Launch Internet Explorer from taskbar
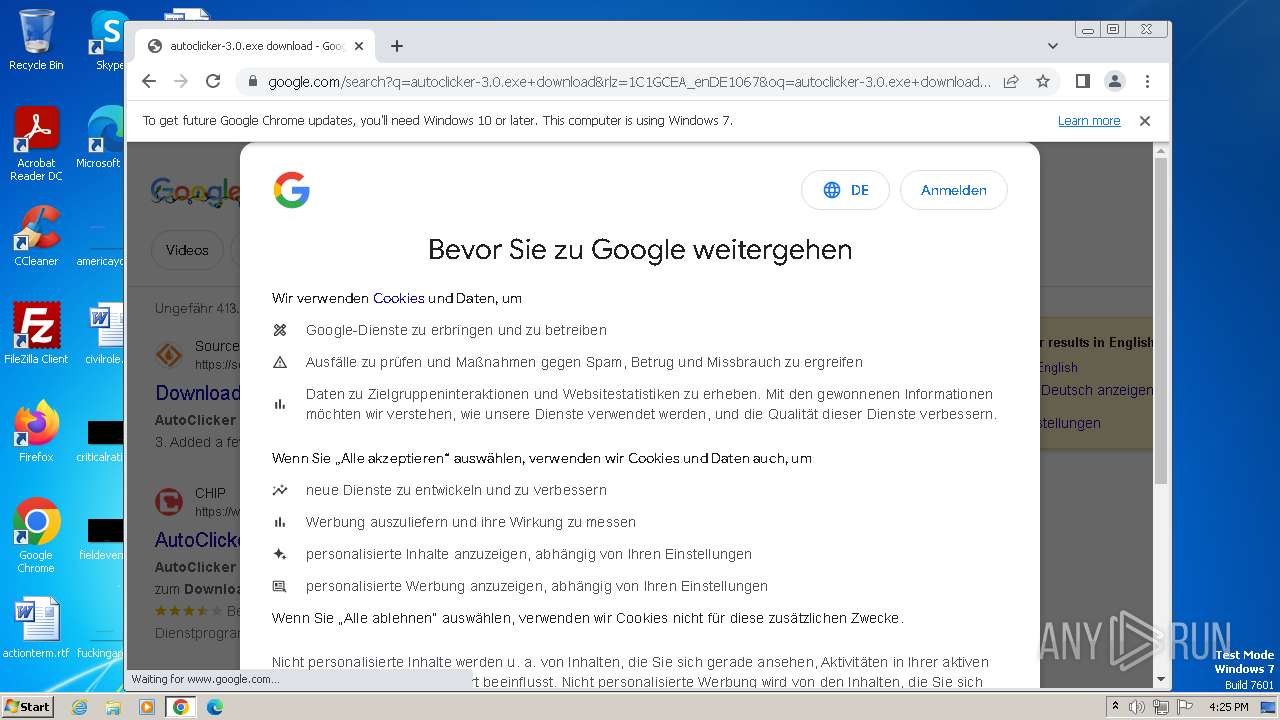Image resolution: width=1280 pixels, height=720 pixels. 79,707
